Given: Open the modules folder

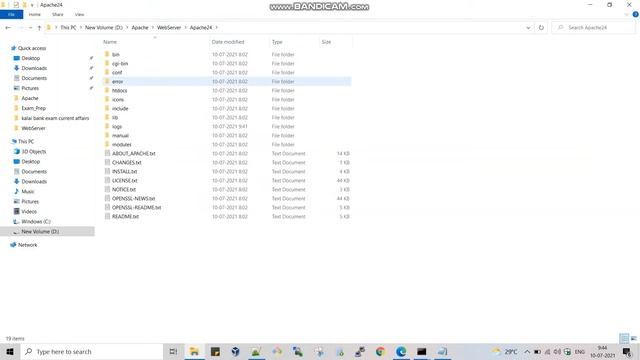Looking at the screenshot, I should click(x=121, y=144).
